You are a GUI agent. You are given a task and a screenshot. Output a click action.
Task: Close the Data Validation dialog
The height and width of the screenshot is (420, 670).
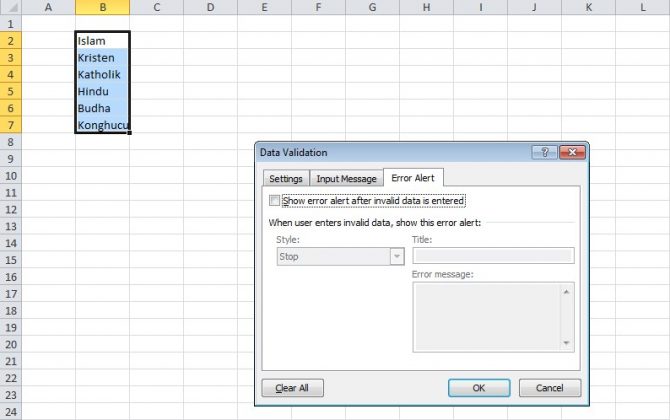pos(572,153)
